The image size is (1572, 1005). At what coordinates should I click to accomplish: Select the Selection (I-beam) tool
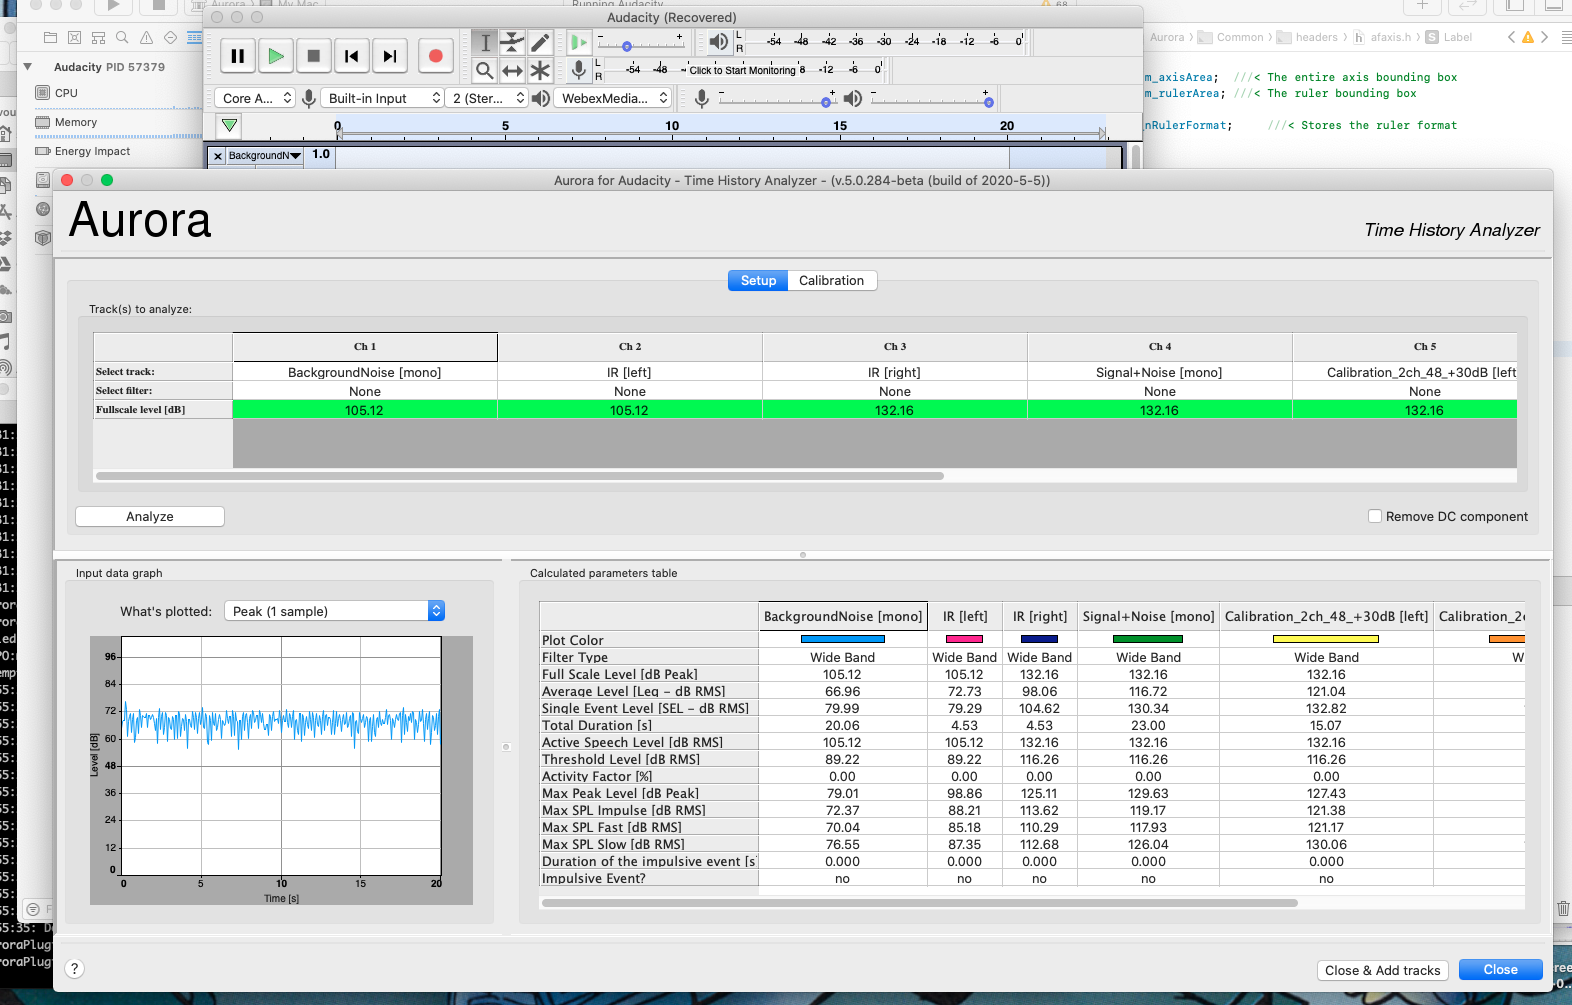485,42
